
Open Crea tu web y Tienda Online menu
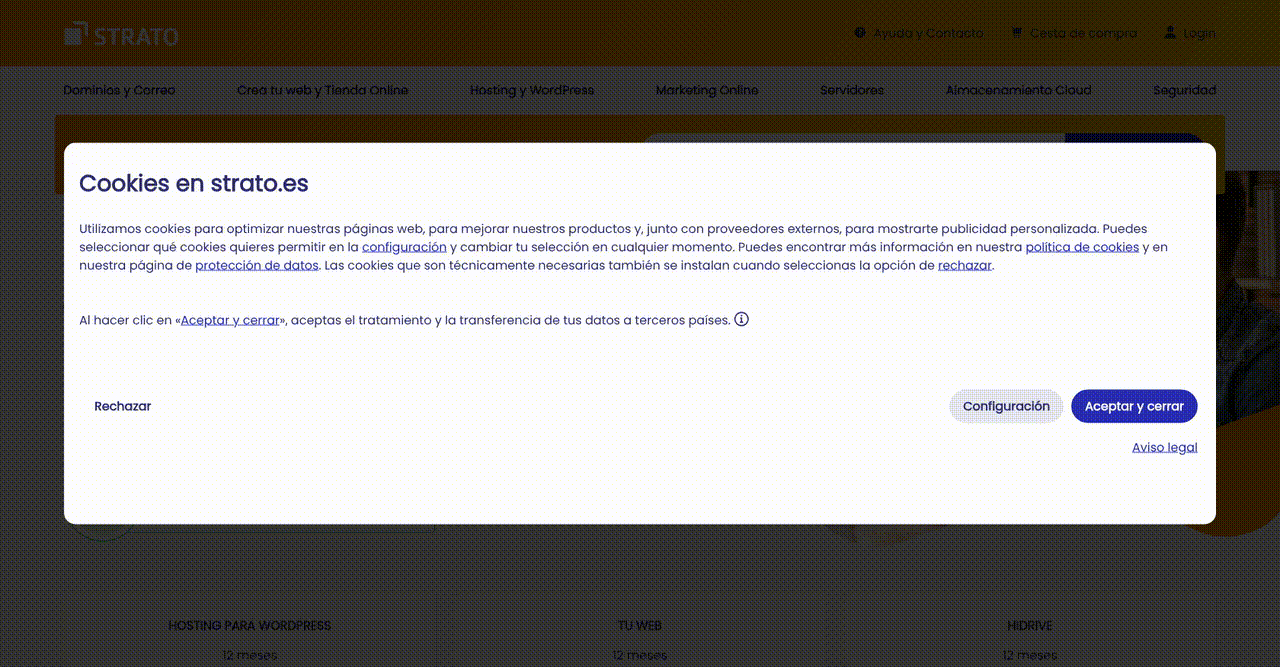click(323, 90)
